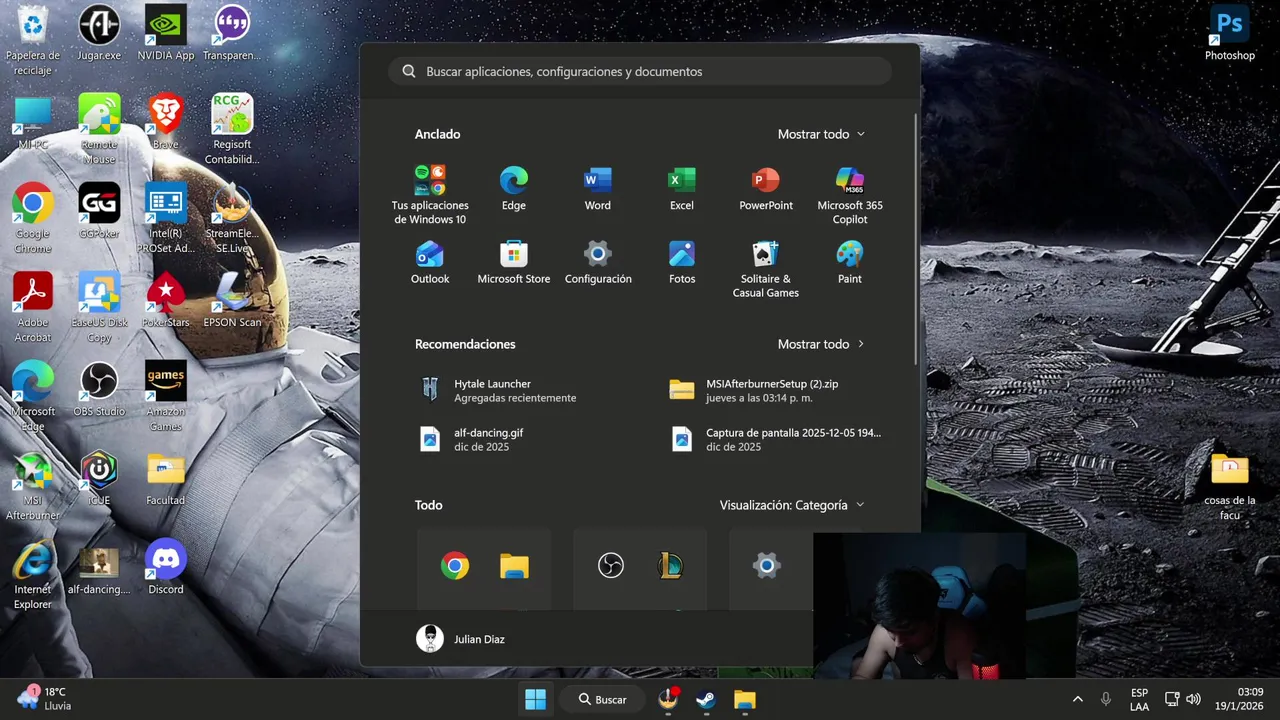Open Mostrar todo for Recomendaciones
The width and height of the screenshot is (1280, 720).
(822, 344)
